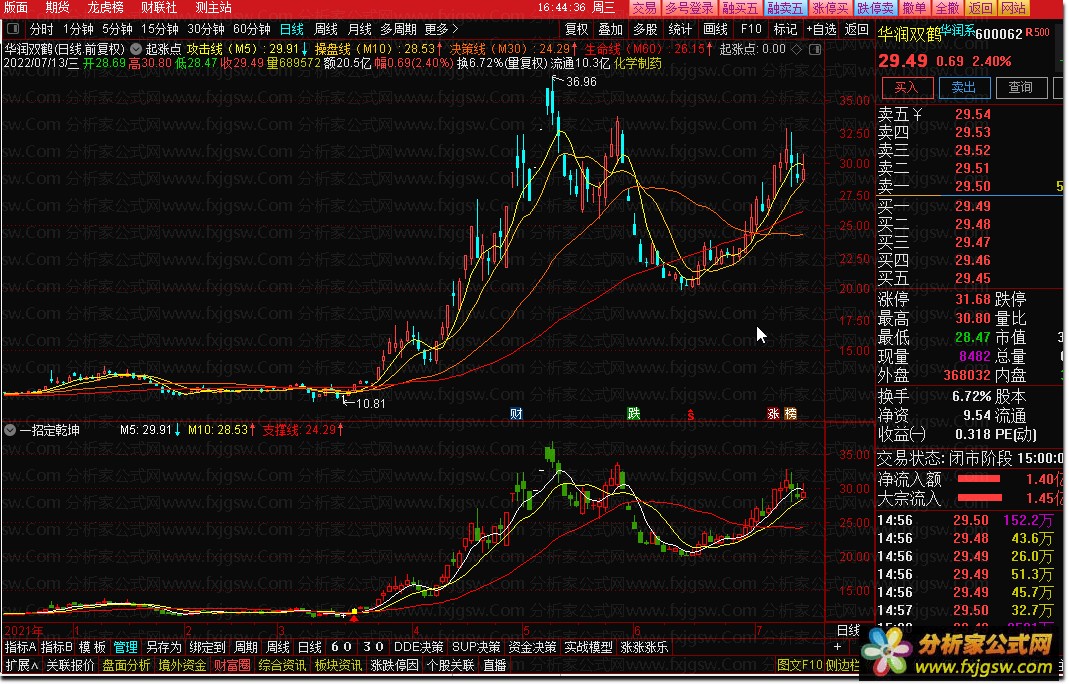This screenshot has width=1069, height=684.
Task: Open the 指标A tab
Action: pos(20,647)
